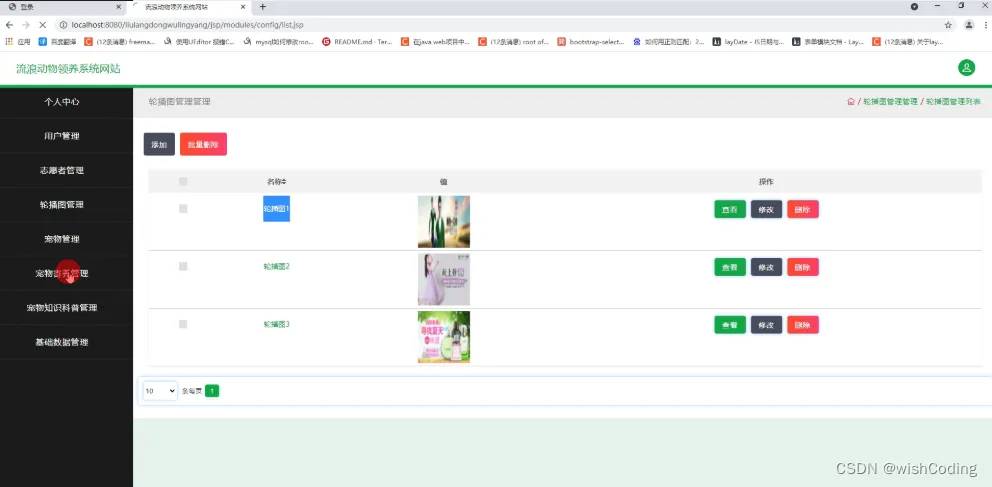This screenshot has width=992, height=487.
Task: Open the 百度翻译 bookmark
Action: tap(56, 42)
